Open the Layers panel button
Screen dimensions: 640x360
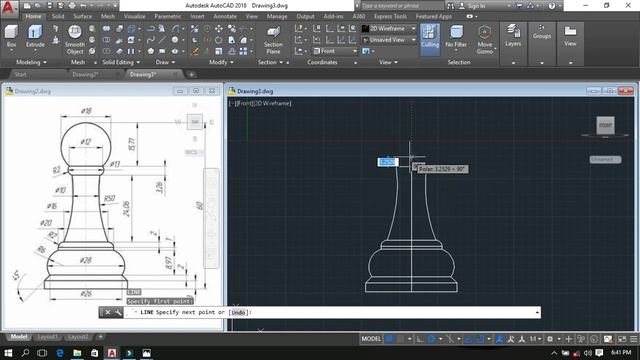(x=513, y=36)
